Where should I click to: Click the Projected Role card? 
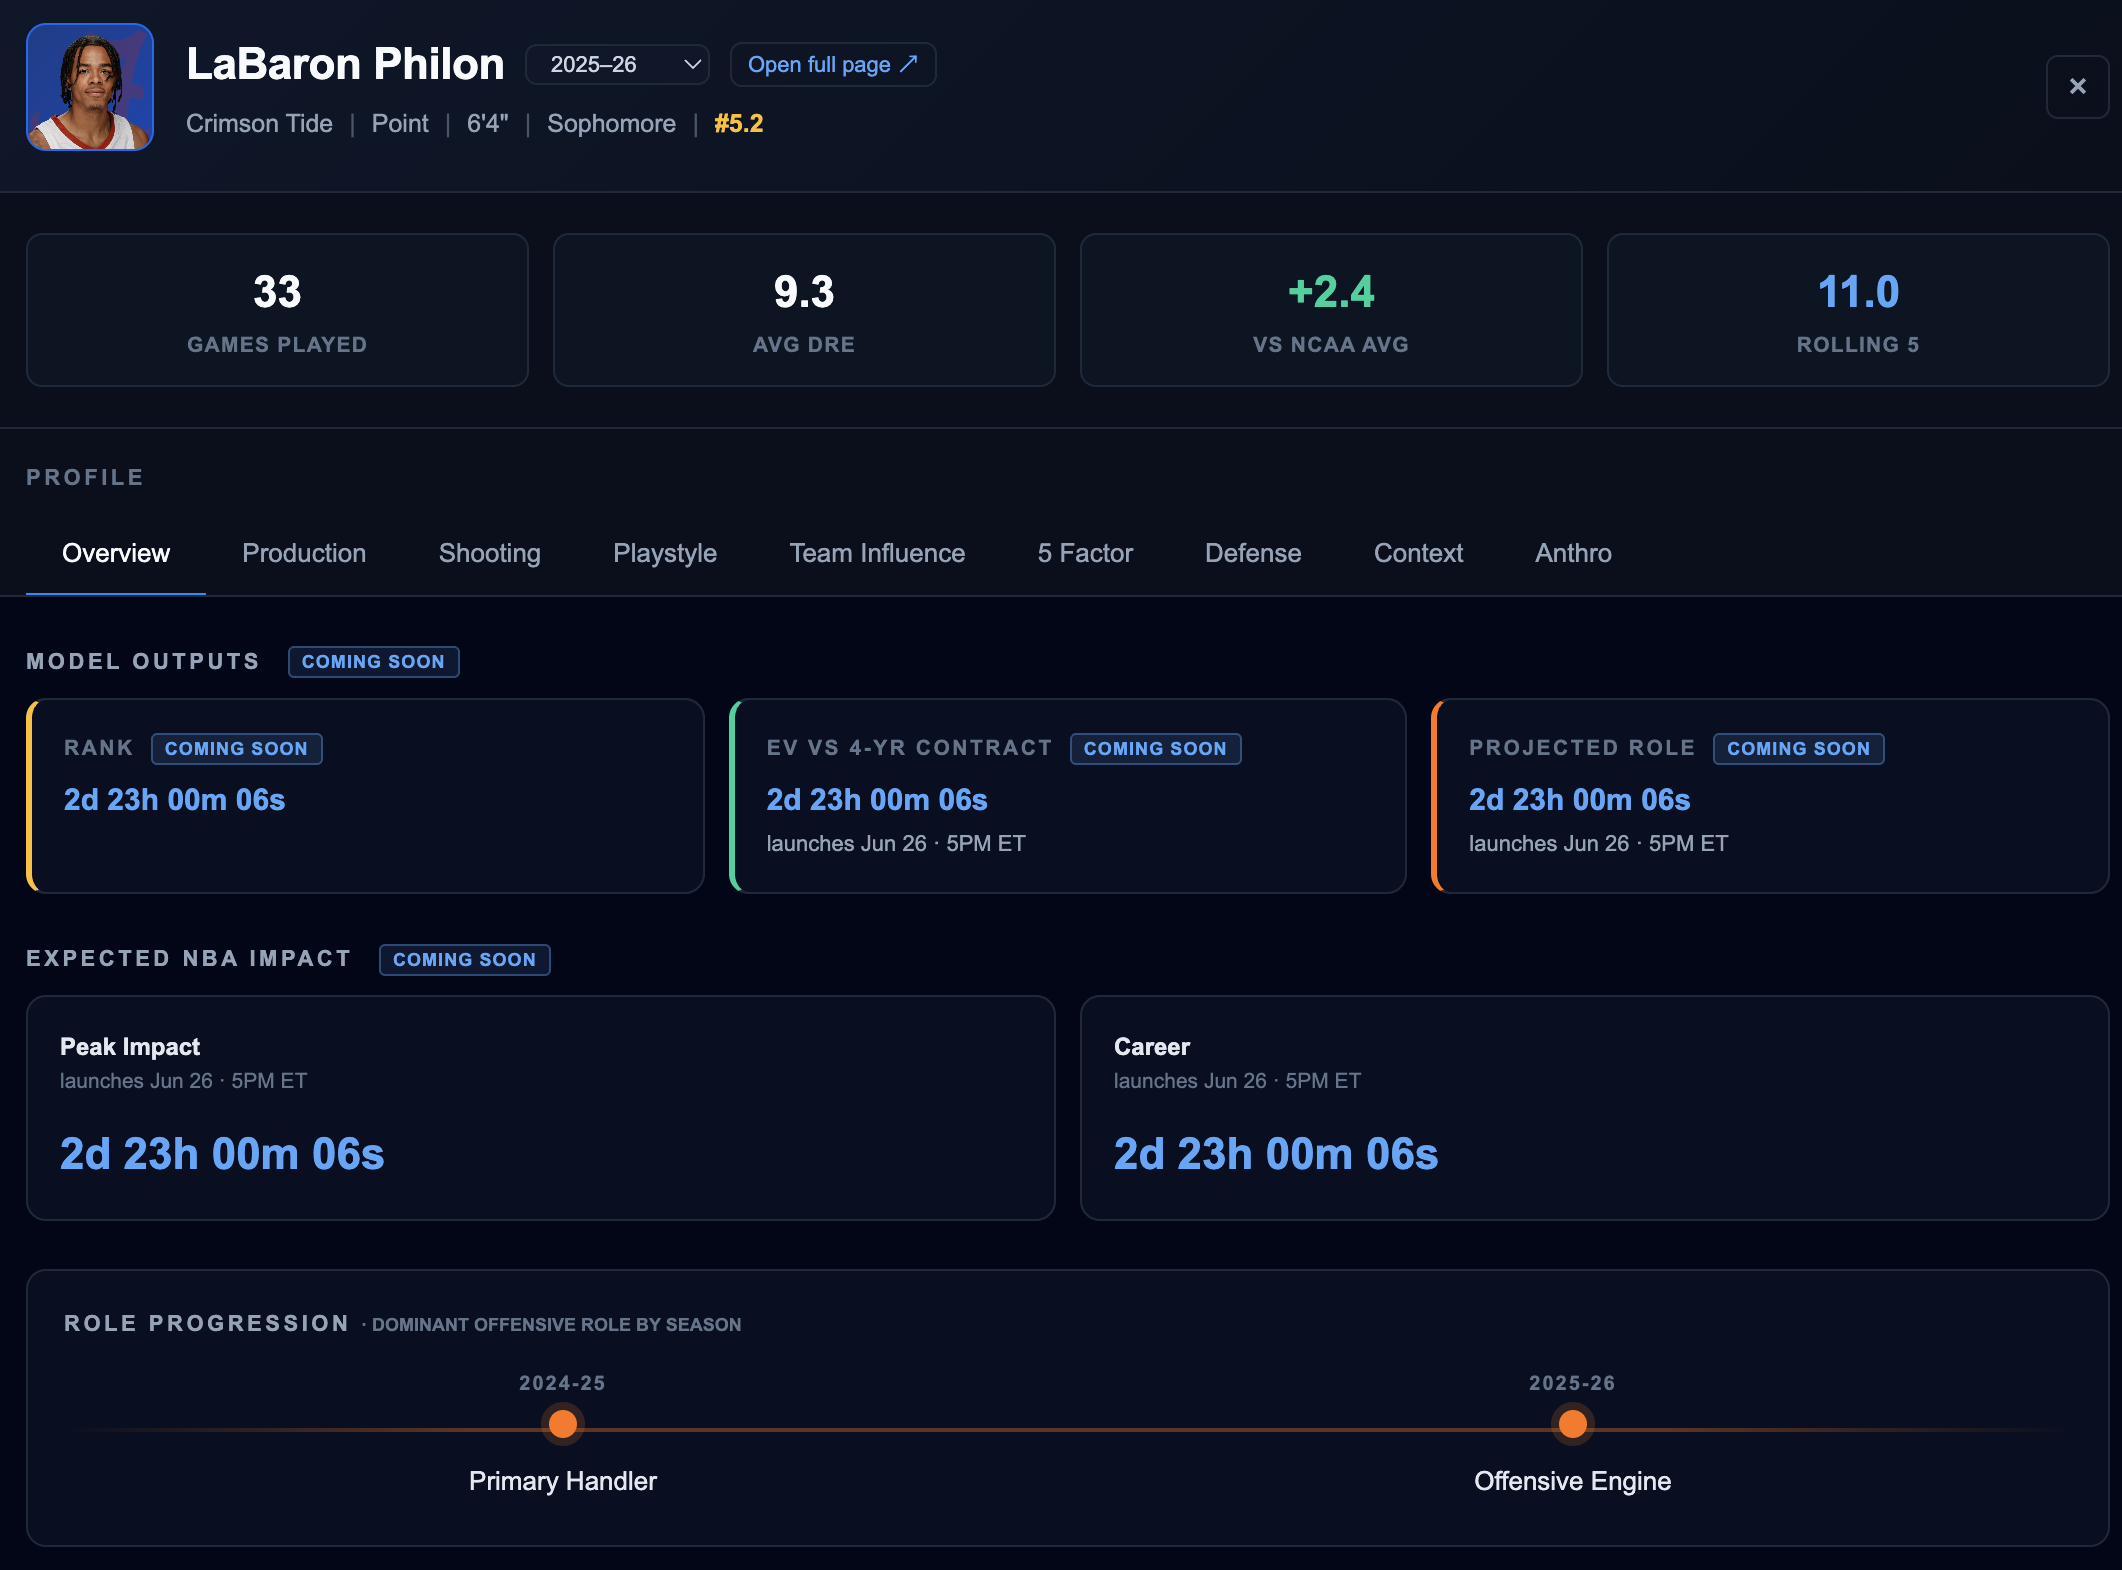coord(1770,796)
